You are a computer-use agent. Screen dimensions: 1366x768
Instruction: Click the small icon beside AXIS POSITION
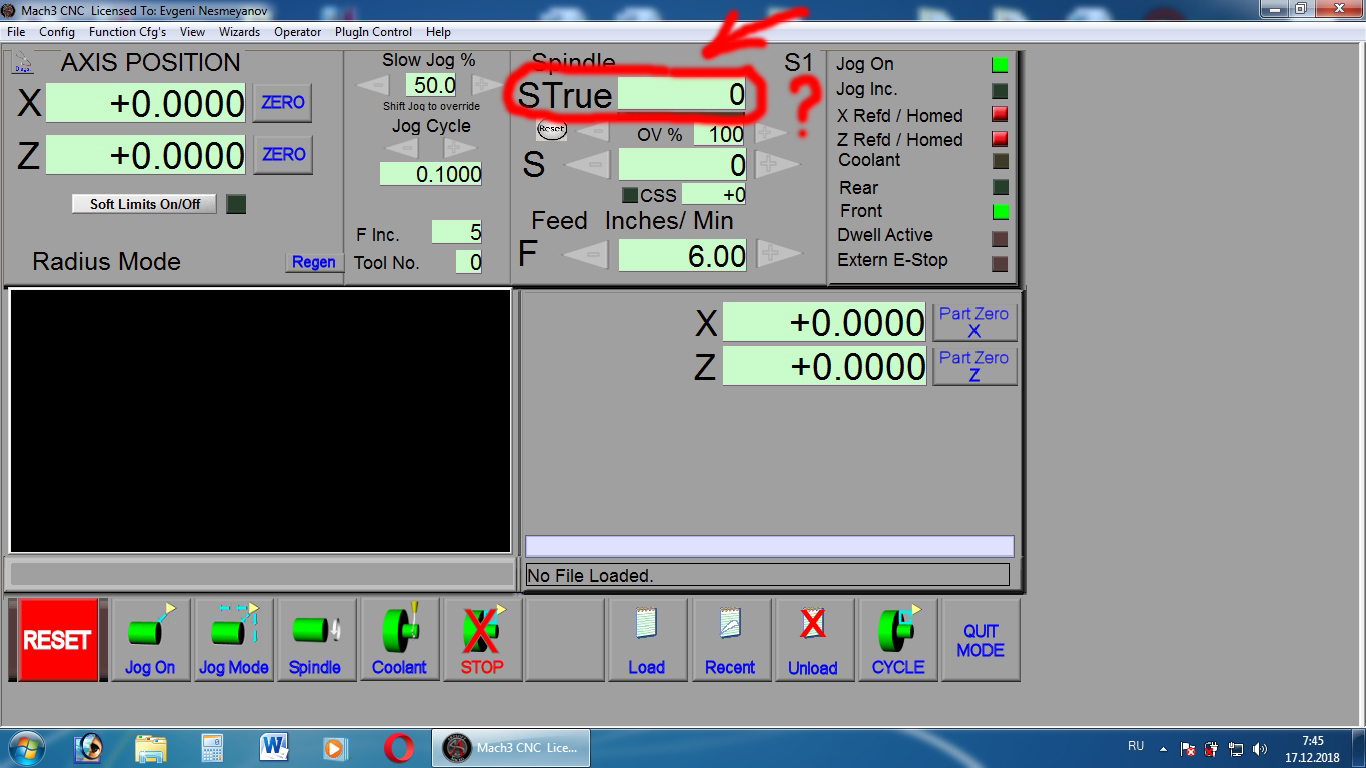coord(22,63)
